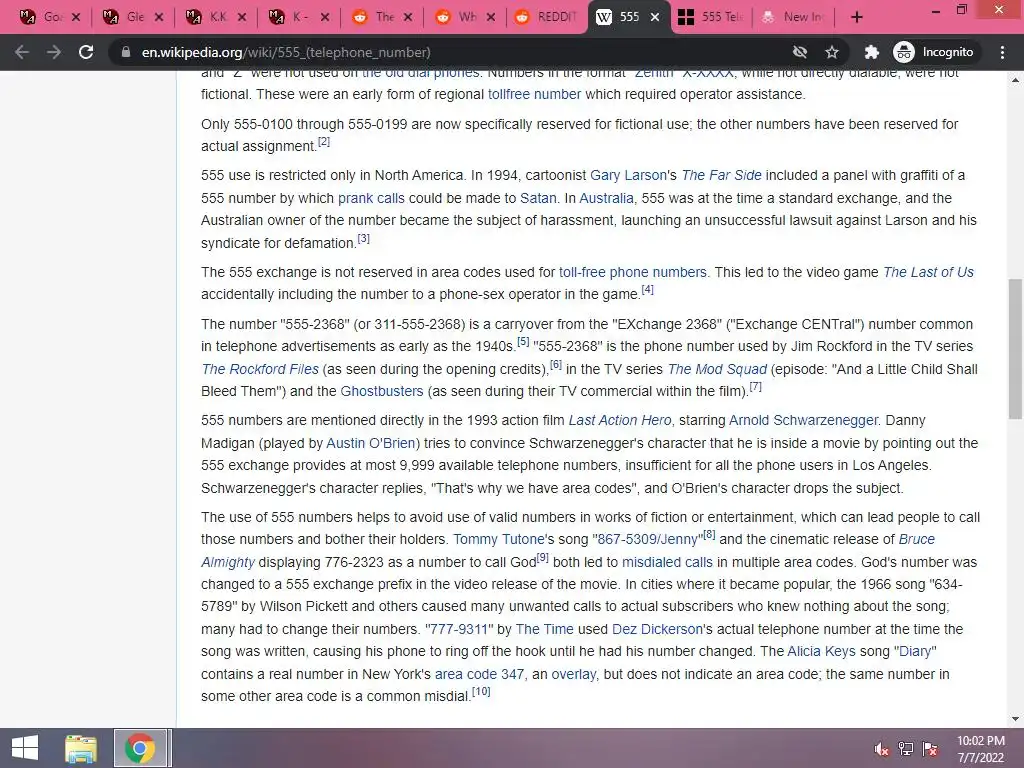Switch to the Reddit 'Wh' tab
The height and width of the screenshot is (768, 1024).
tap(456, 17)
